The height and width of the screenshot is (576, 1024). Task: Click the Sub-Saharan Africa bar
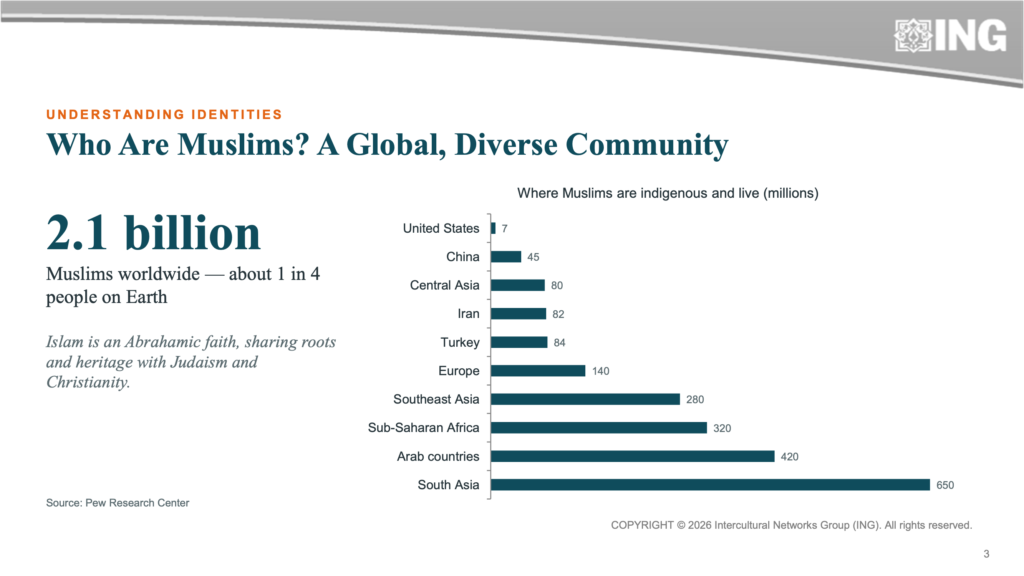(x=599, y=428)
